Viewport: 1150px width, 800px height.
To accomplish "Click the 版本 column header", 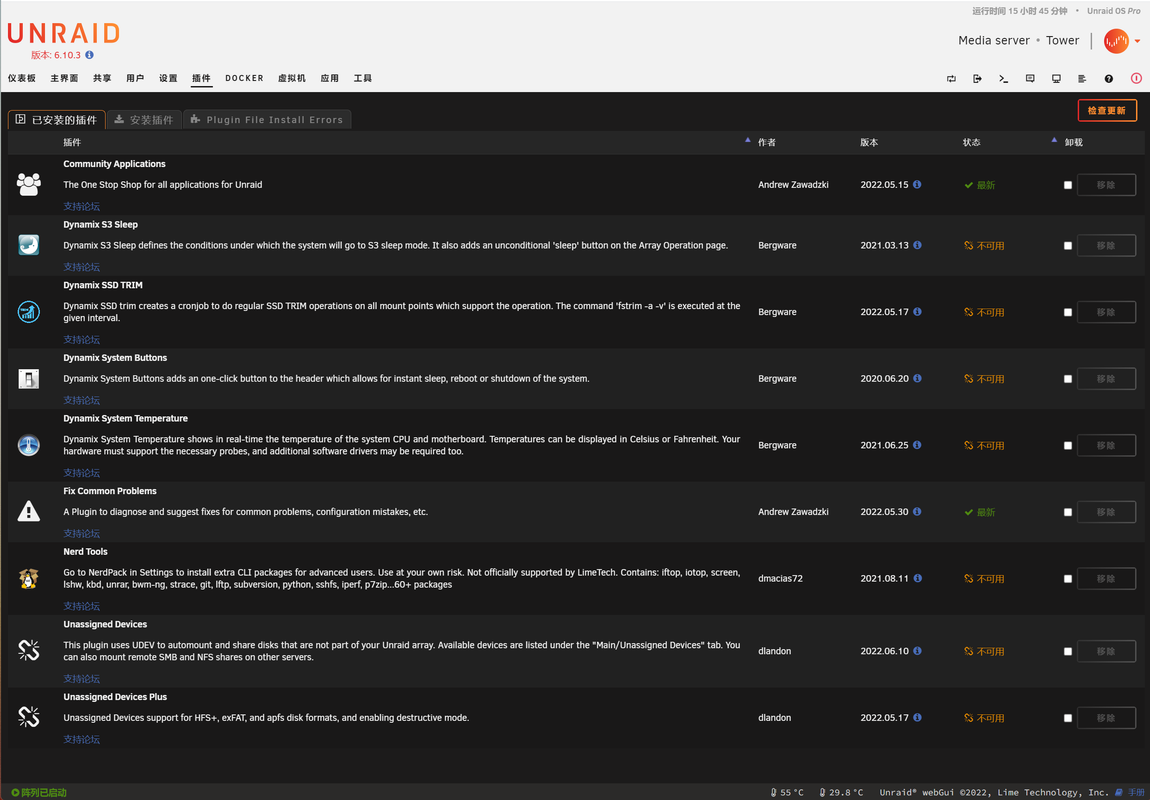I will (869, 142).
